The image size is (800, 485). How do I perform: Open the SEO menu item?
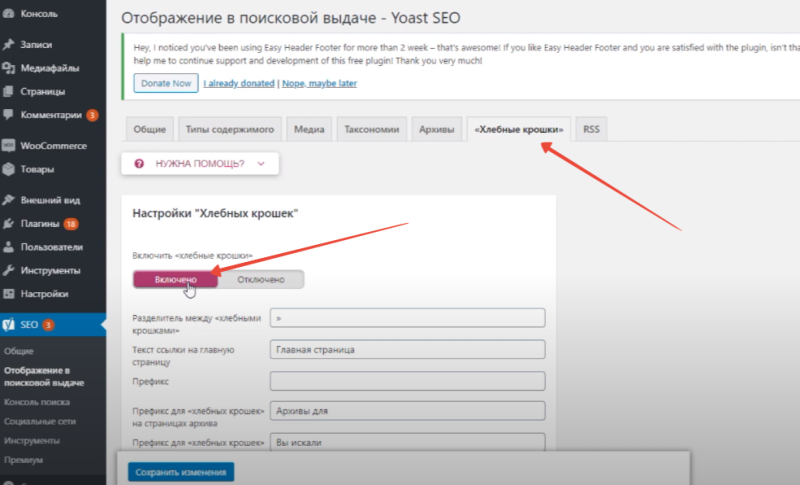(x=53, y=324)
